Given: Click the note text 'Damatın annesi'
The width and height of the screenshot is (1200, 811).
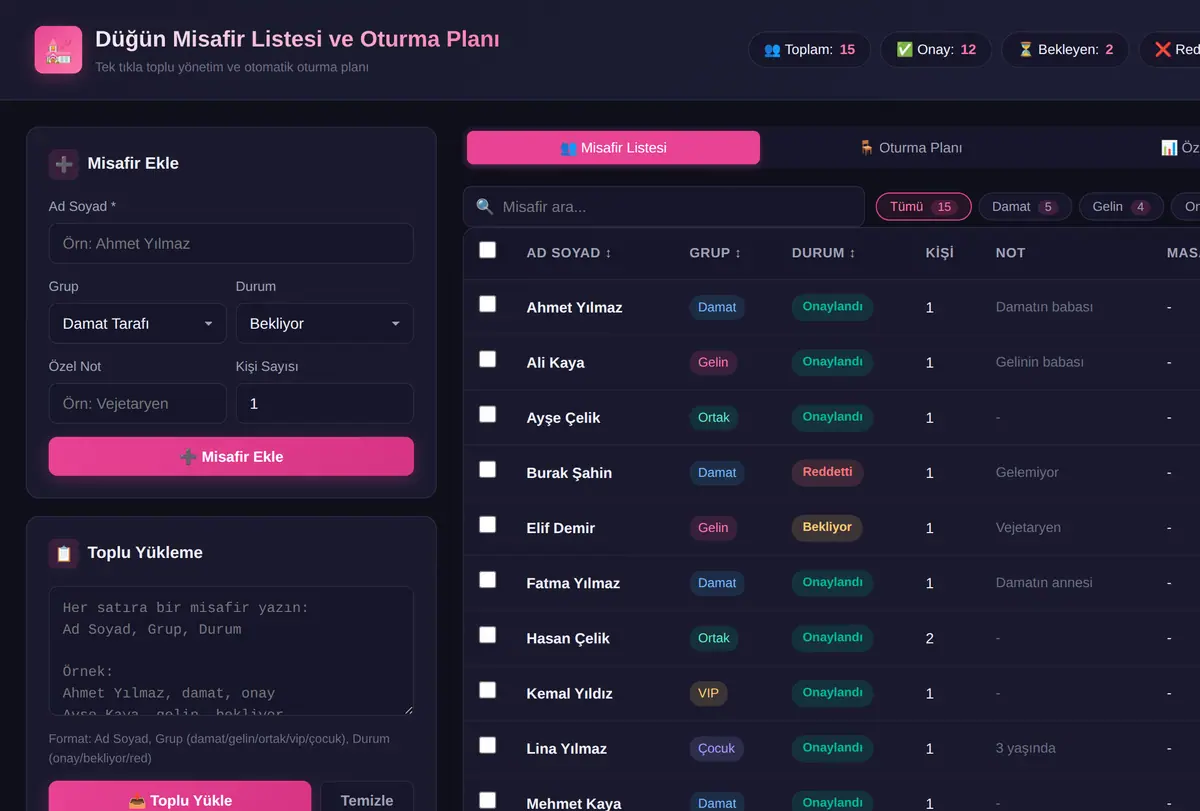Looking at the screenshot, I should [1044, 583].
